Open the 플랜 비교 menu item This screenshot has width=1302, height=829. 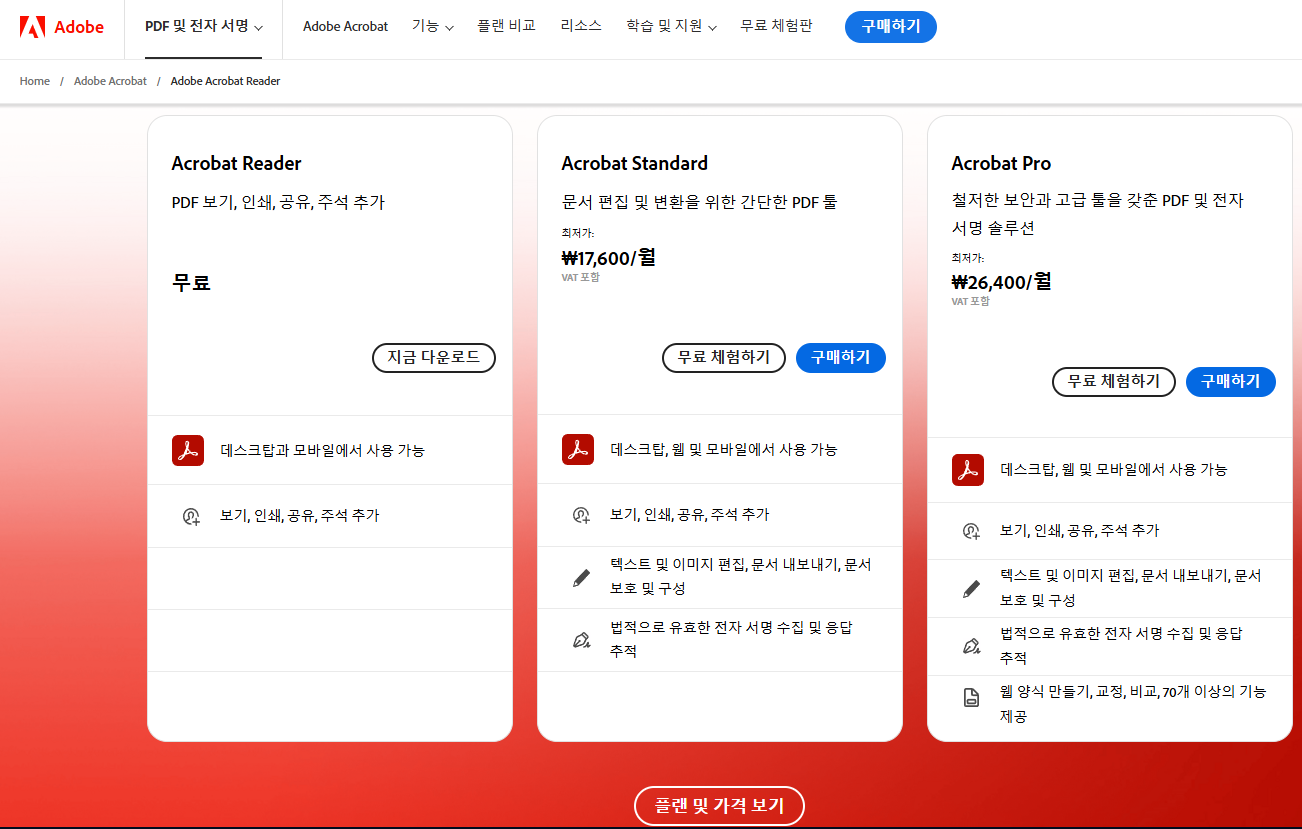pos(506,27)
